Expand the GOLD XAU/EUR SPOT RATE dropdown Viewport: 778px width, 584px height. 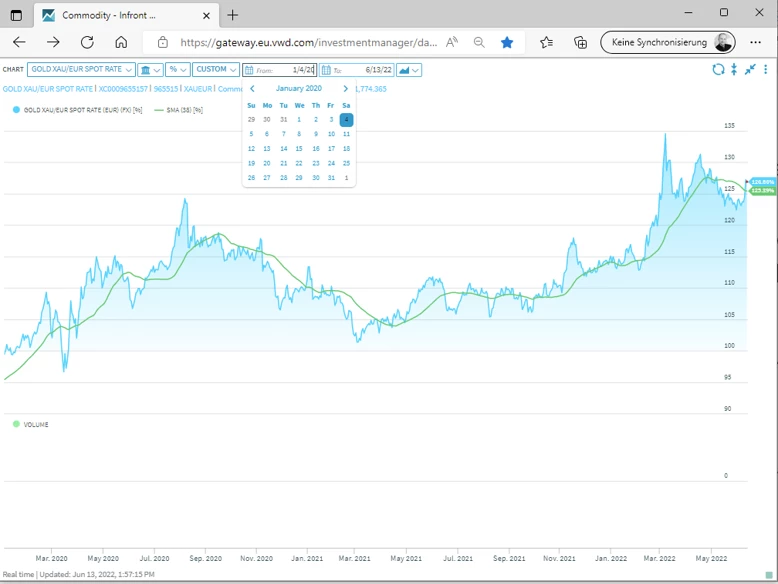click(81, 70)
